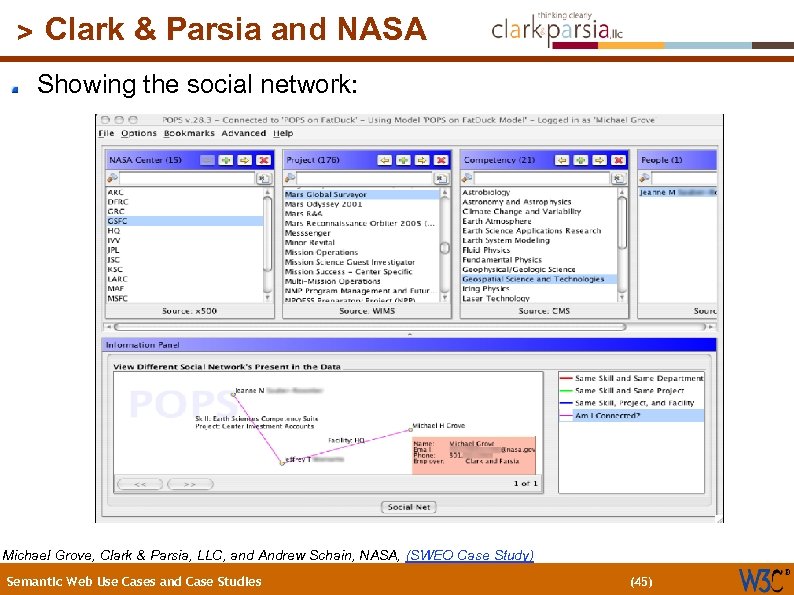Open the Options menu
The image size is (794, 595).
[x=139, y=133]
